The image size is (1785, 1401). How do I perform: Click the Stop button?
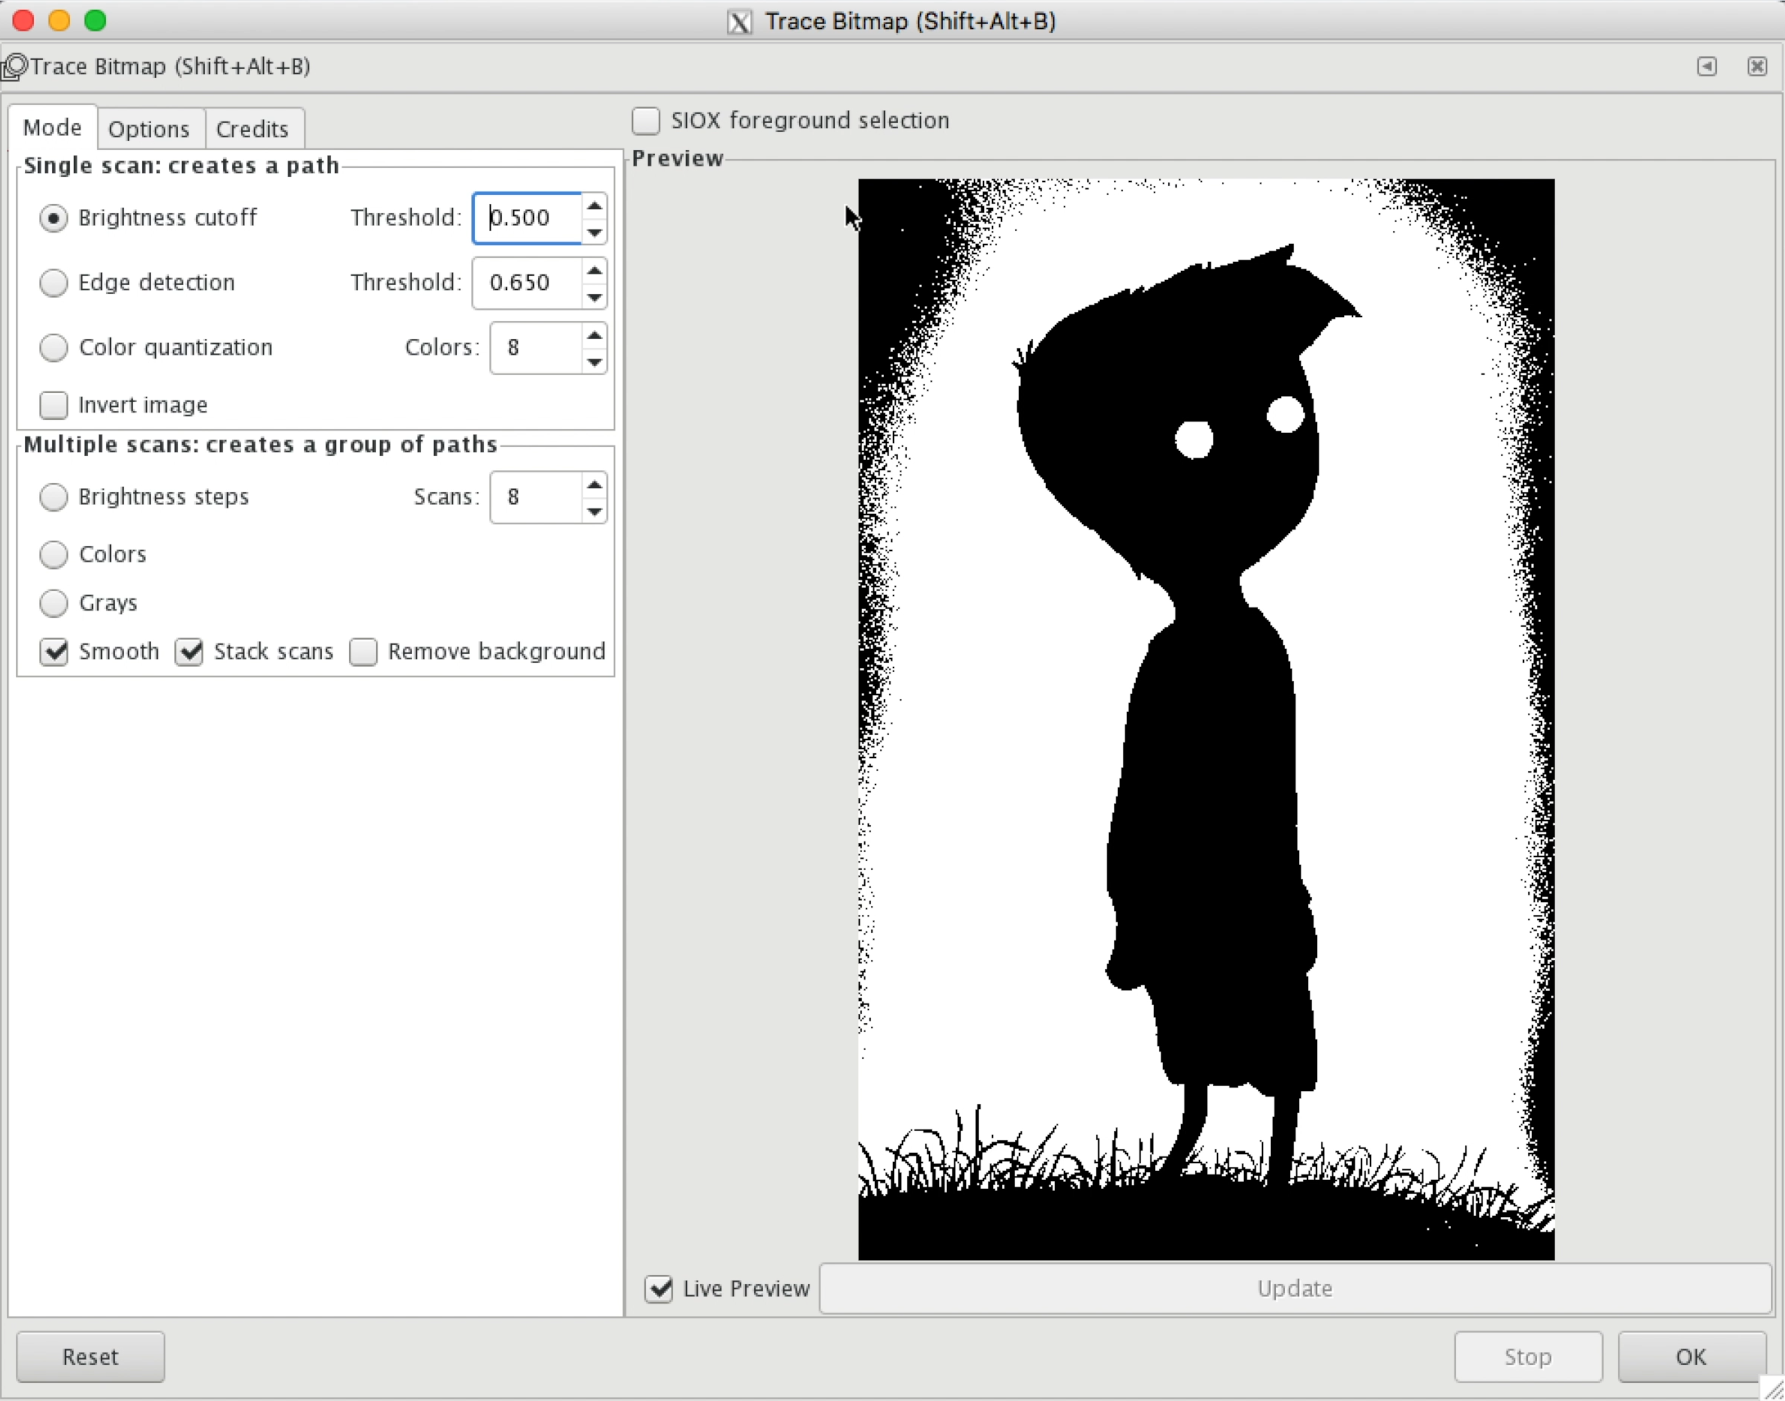coord(1528,1357)
